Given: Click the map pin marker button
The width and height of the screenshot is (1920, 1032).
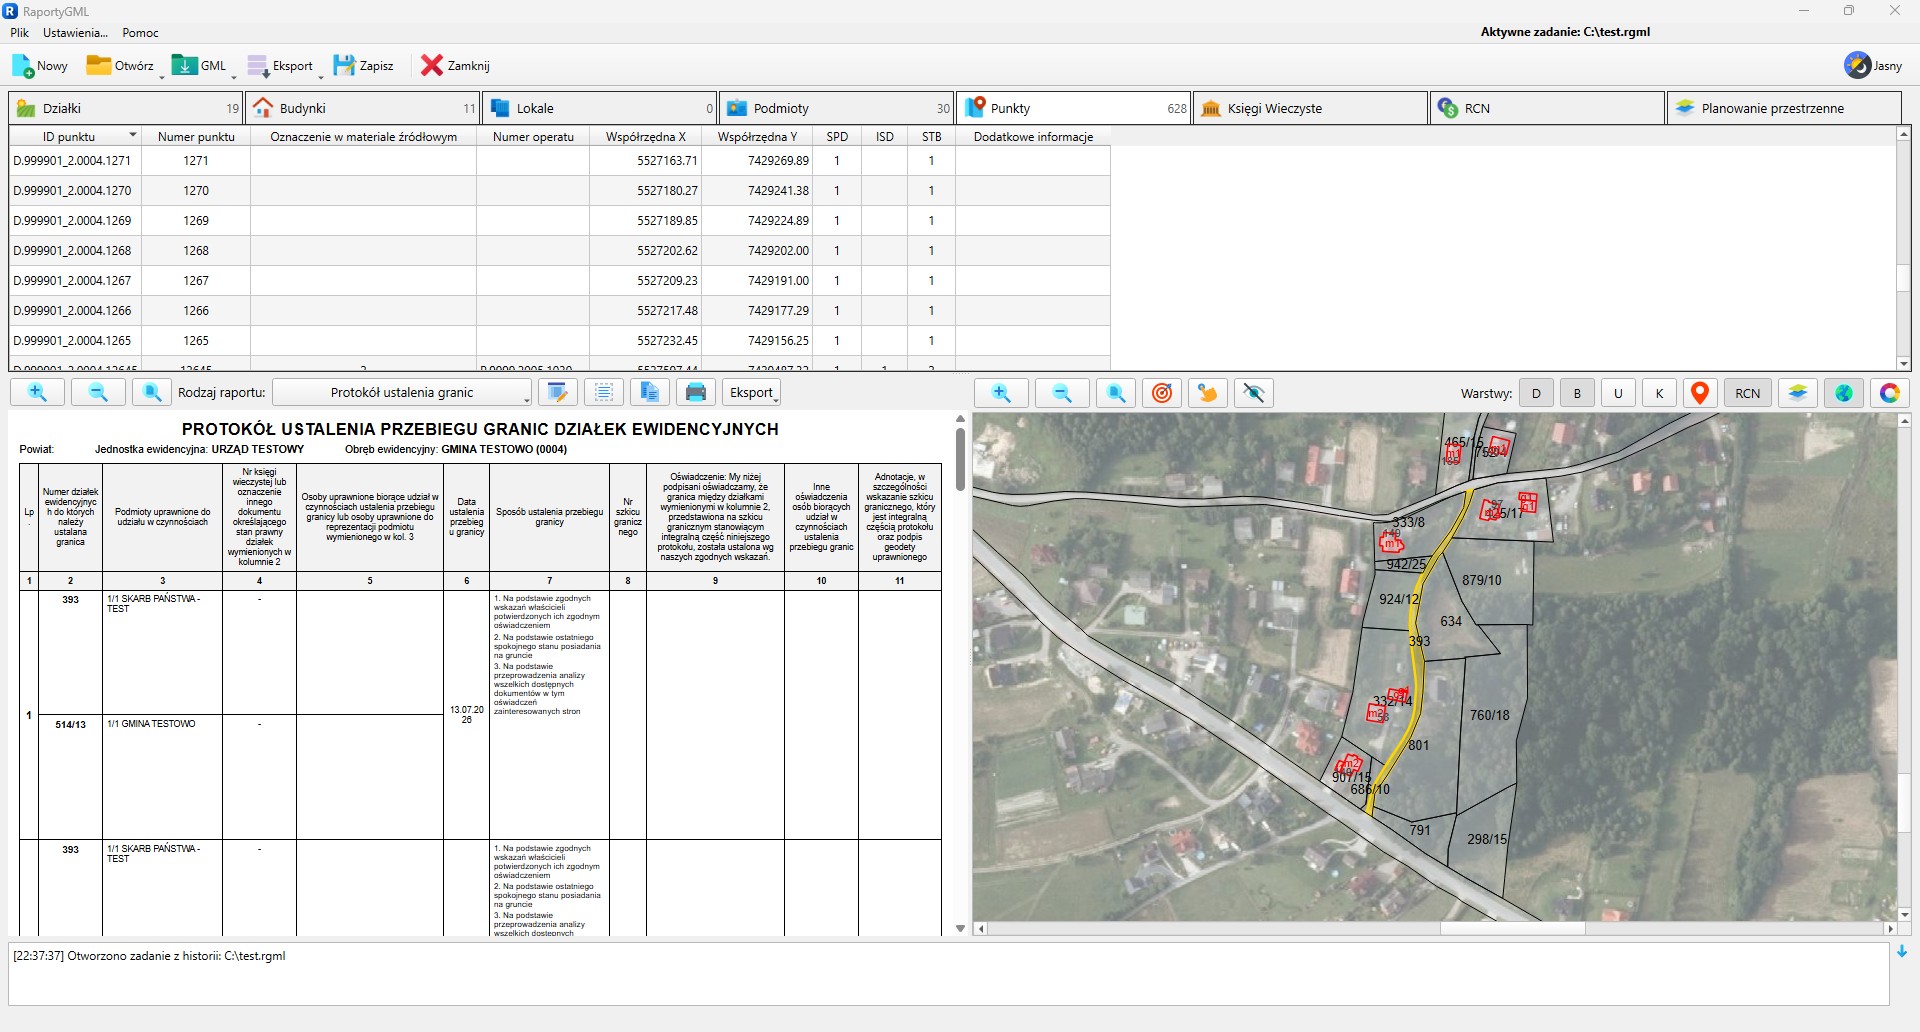Looking at the screenshot, I should click(x=1699, y=393).
